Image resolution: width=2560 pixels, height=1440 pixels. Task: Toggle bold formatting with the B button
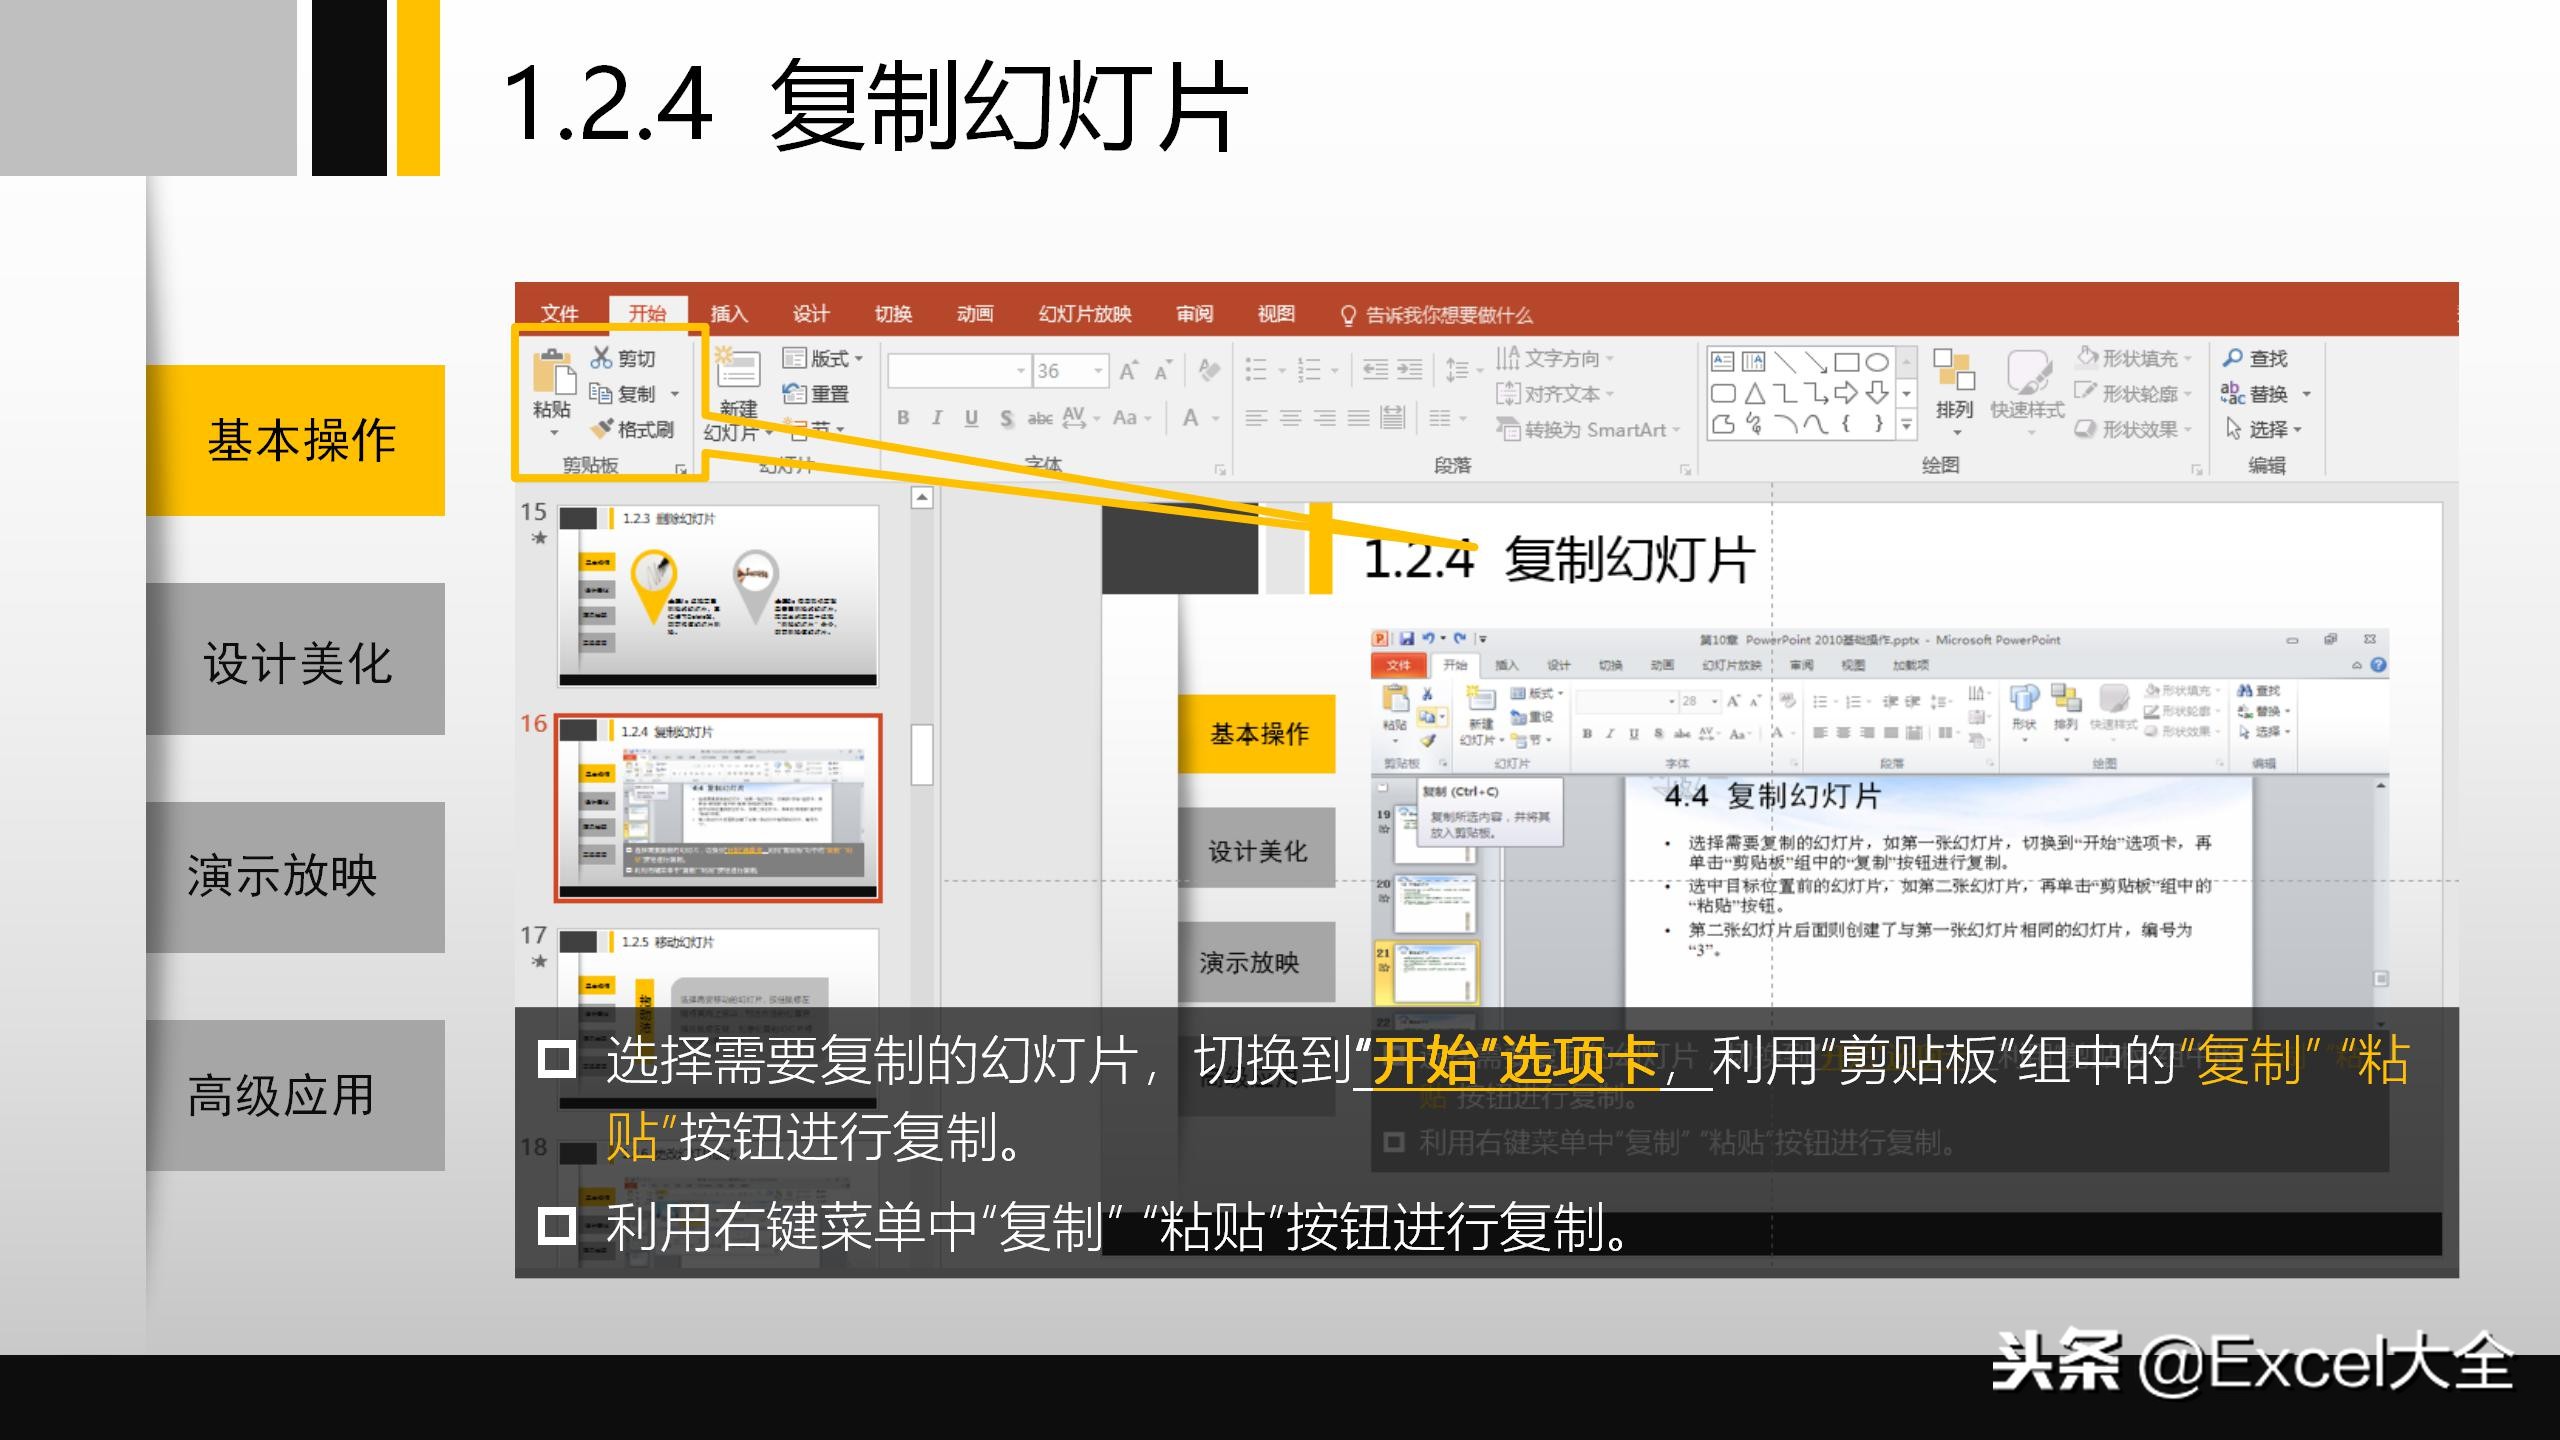coord(902,419)
